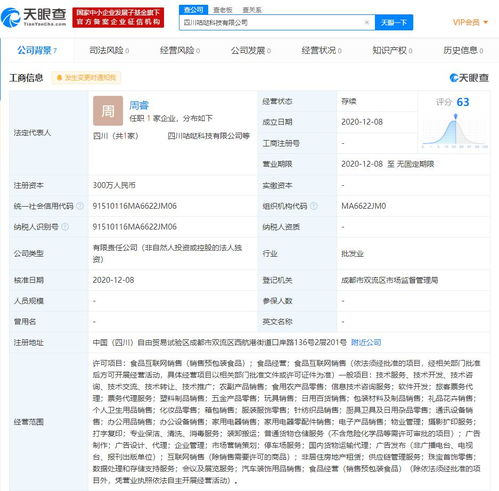The image size is (499, 491).
Task: Select 成都市双流区市场监督管理局 registration authority
Action: (390, 280)
